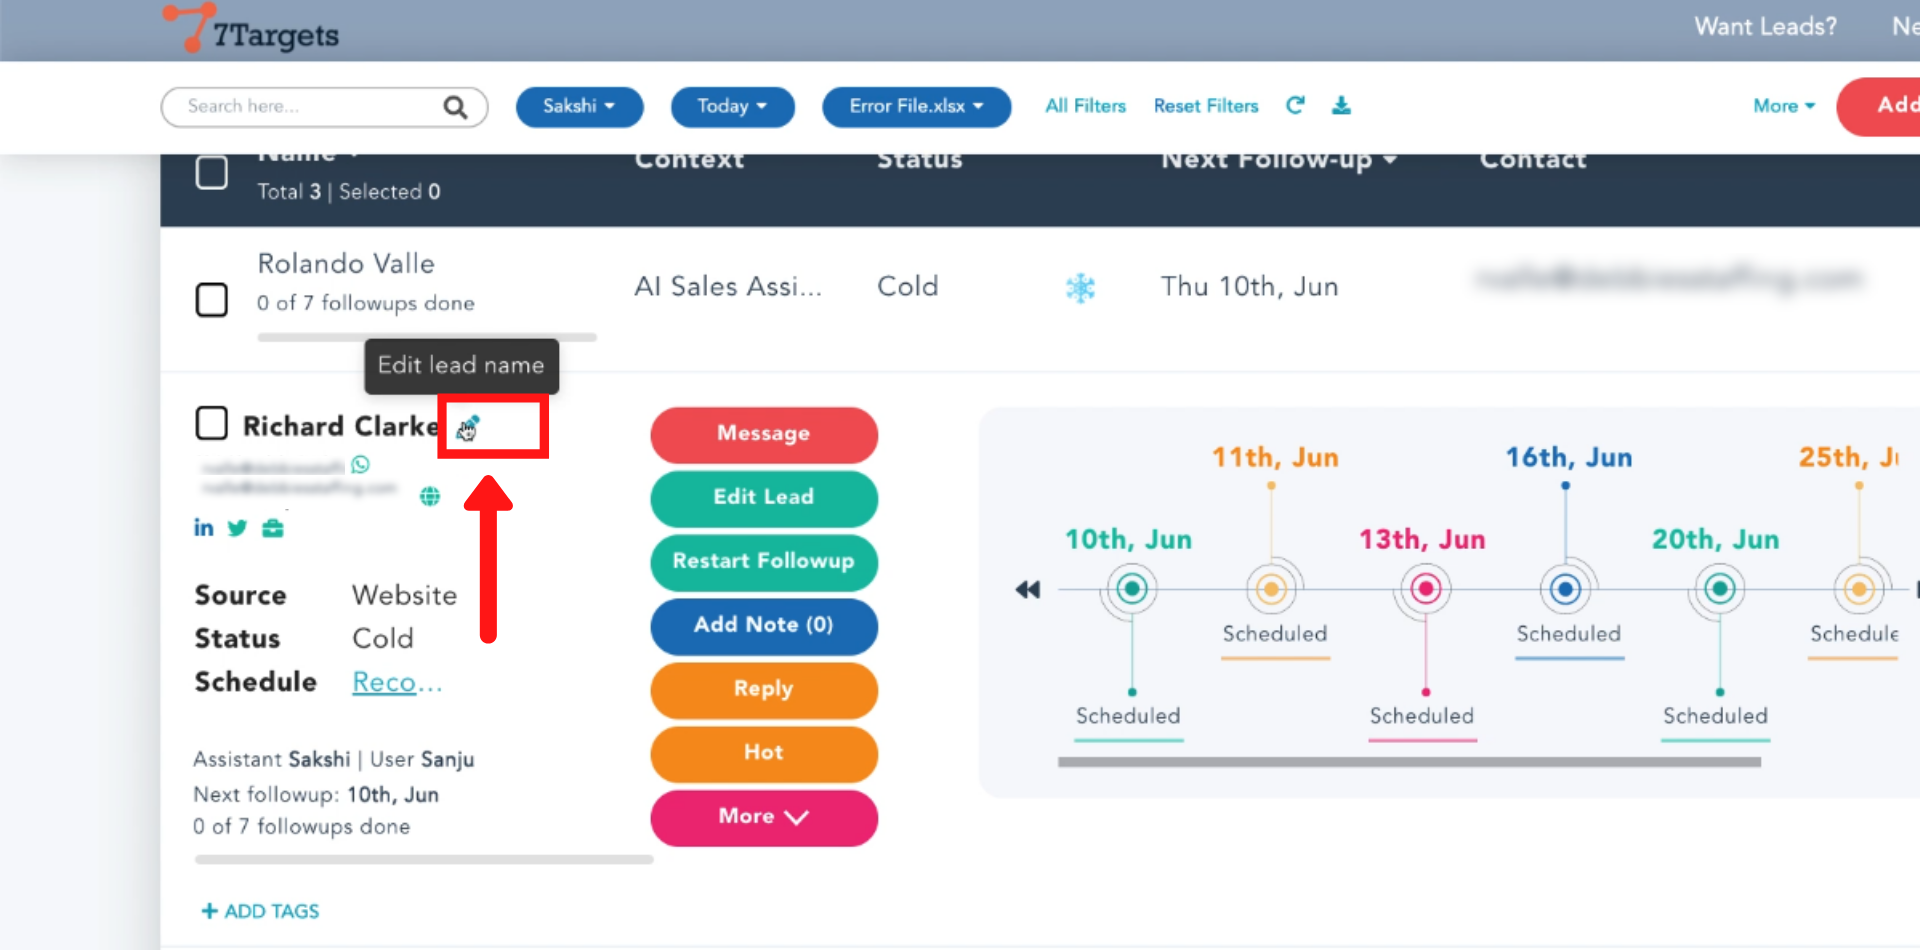The width and height of the screenshot is (1920, 950).
Task: Open the Error File.xlsx dropdown
Action: coord(916,107)
